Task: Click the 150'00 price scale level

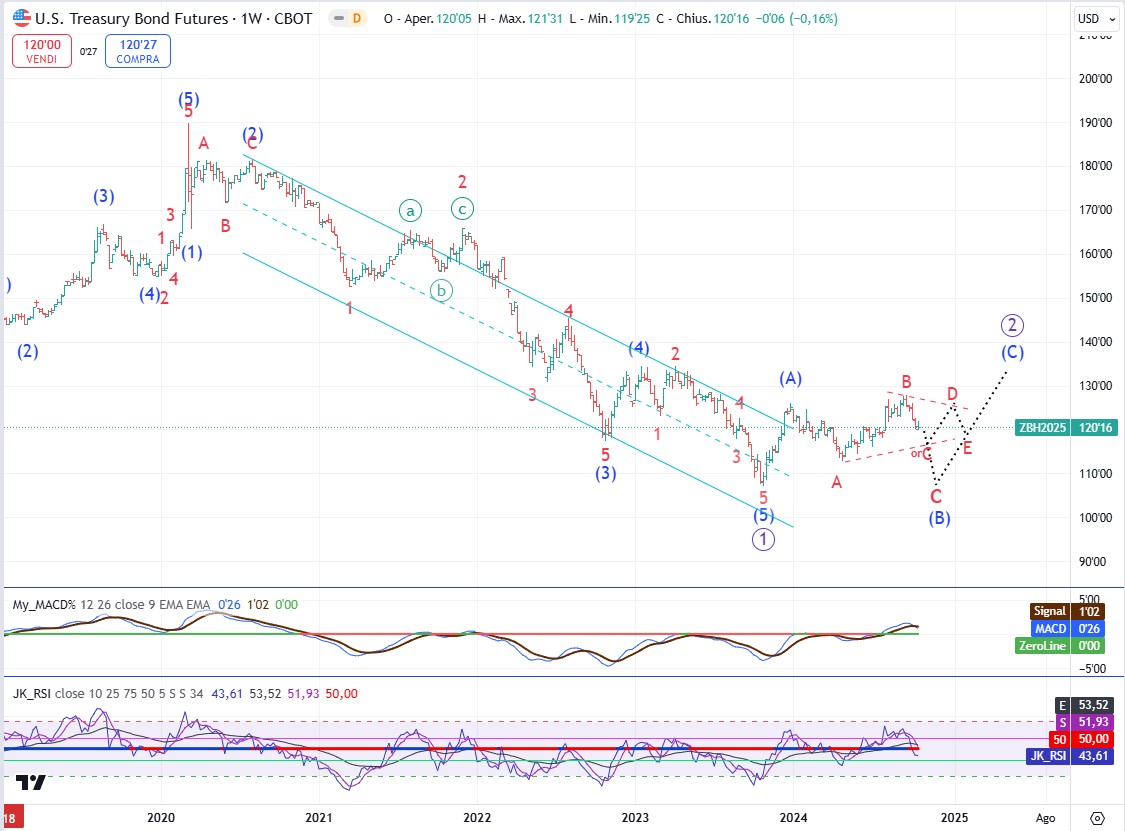Action: point(1096,298)
